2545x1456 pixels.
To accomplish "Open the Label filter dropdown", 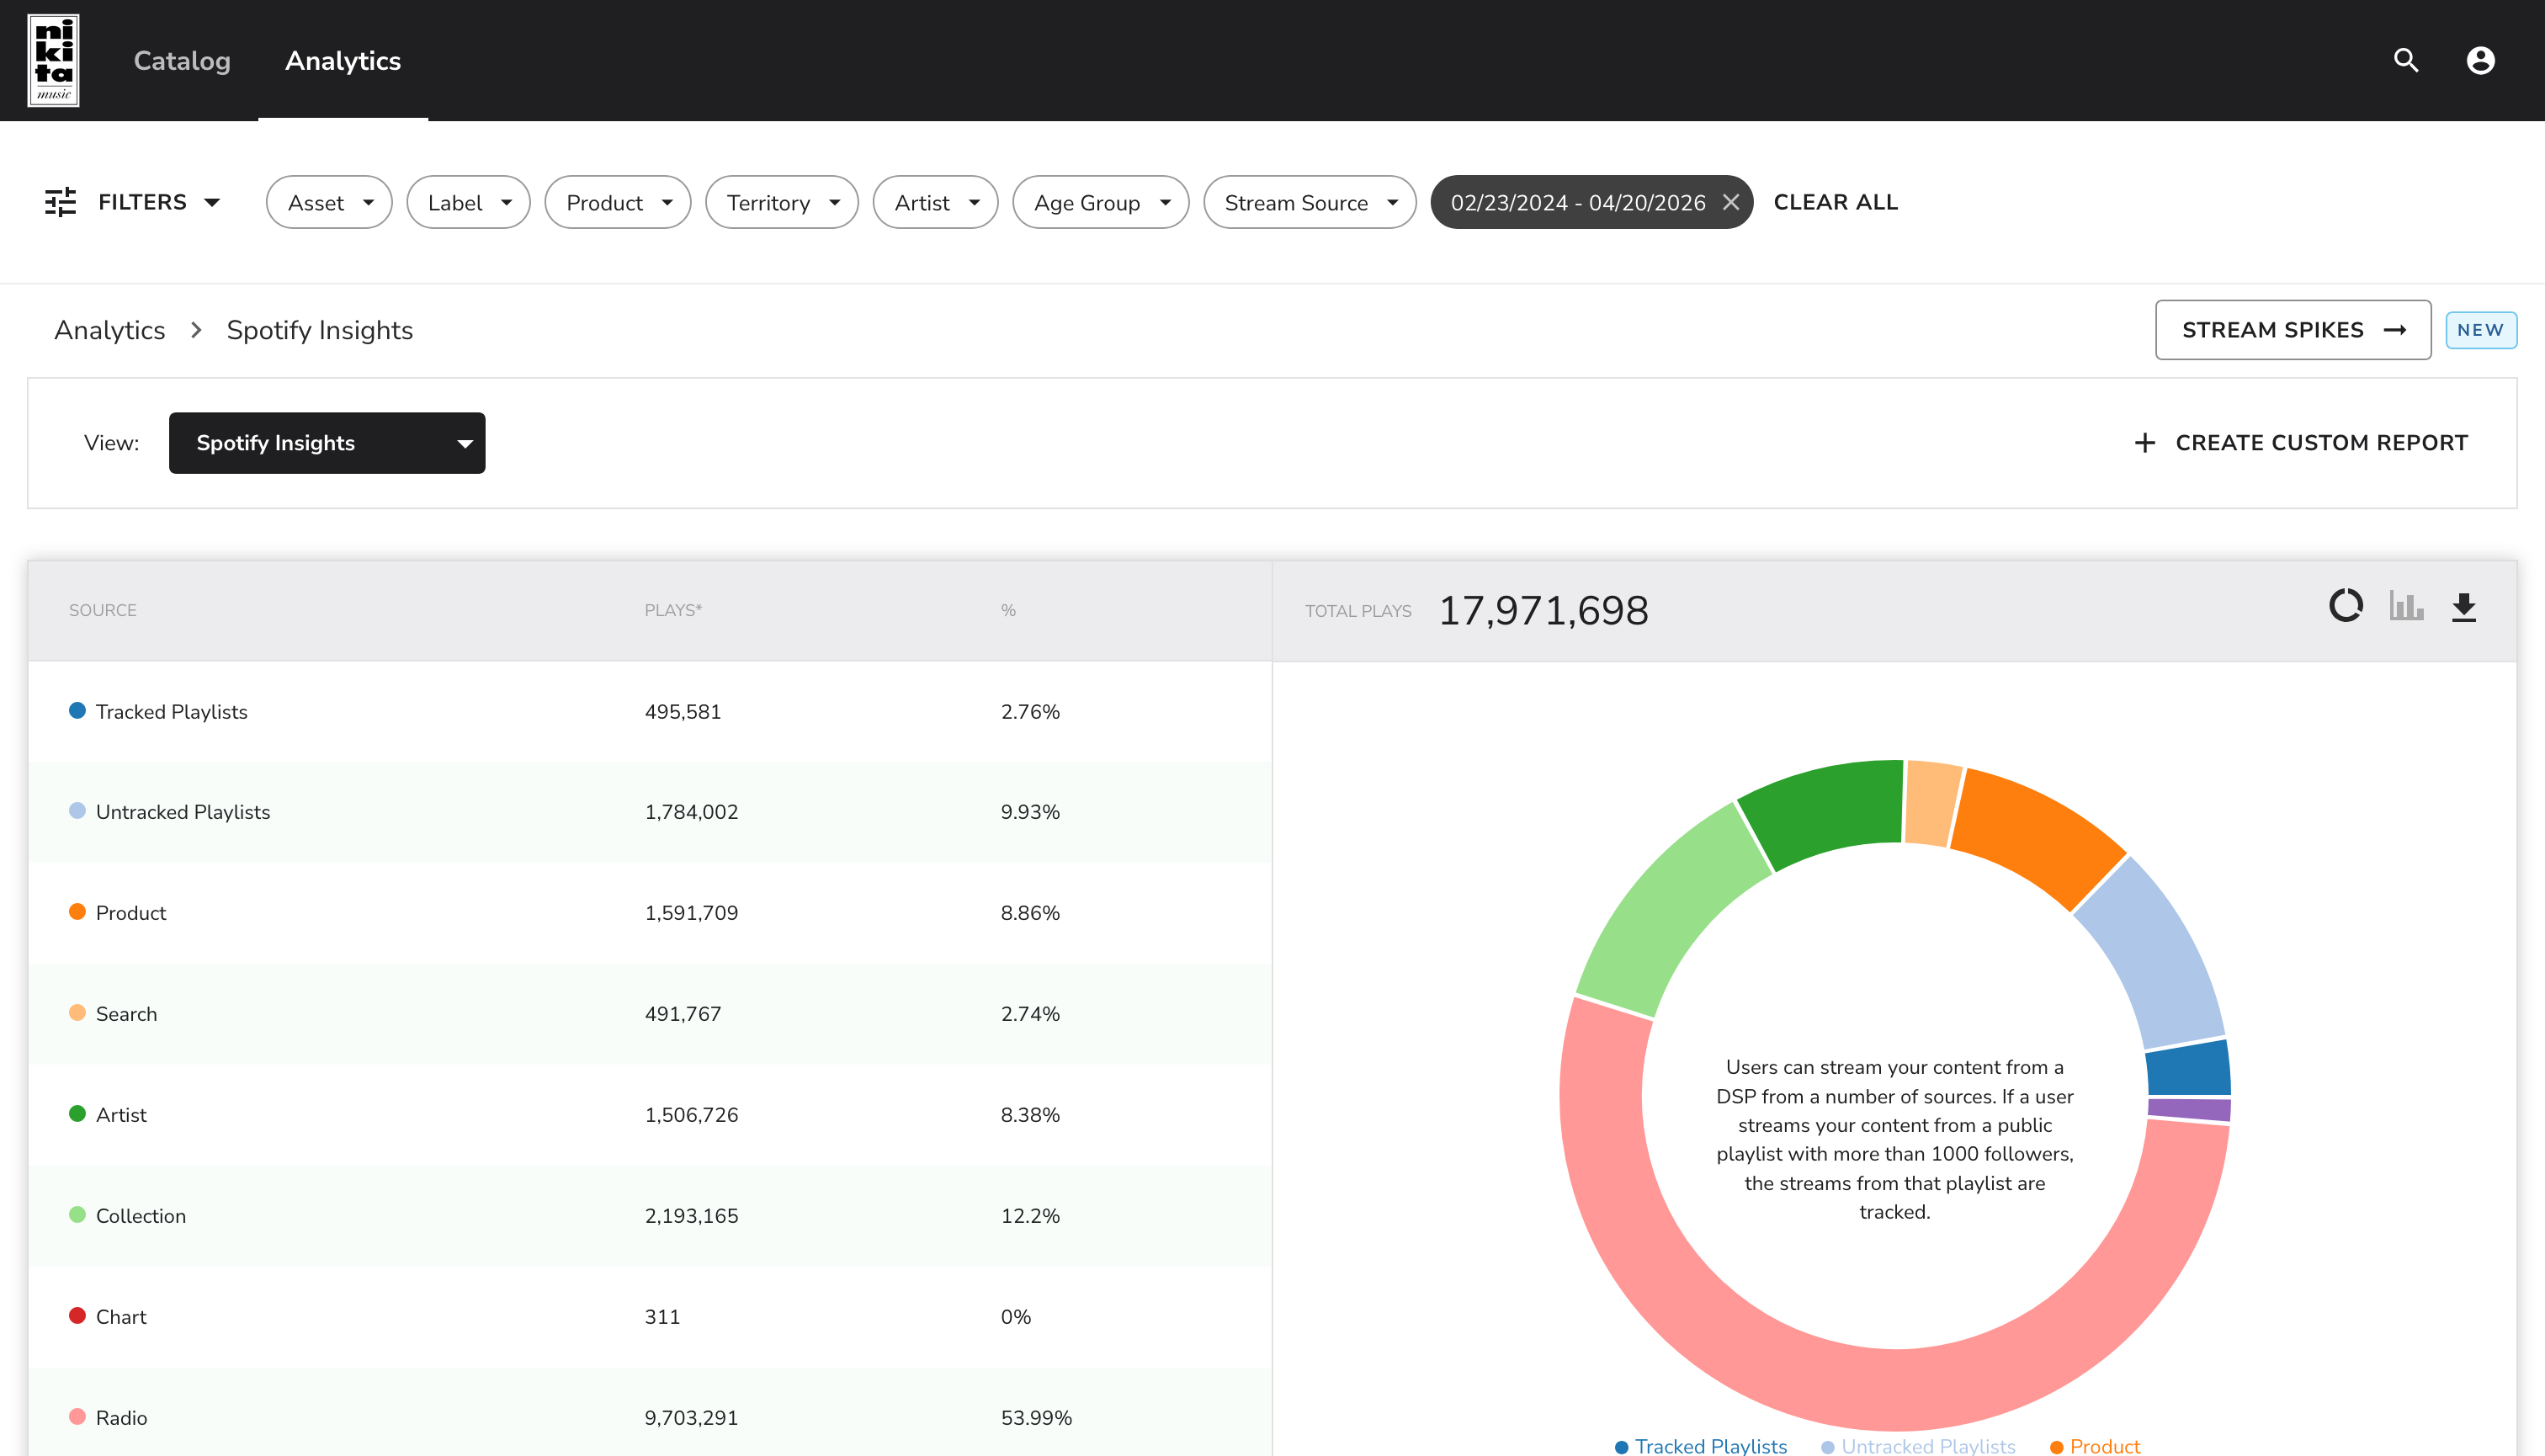I will click(468, 202).
